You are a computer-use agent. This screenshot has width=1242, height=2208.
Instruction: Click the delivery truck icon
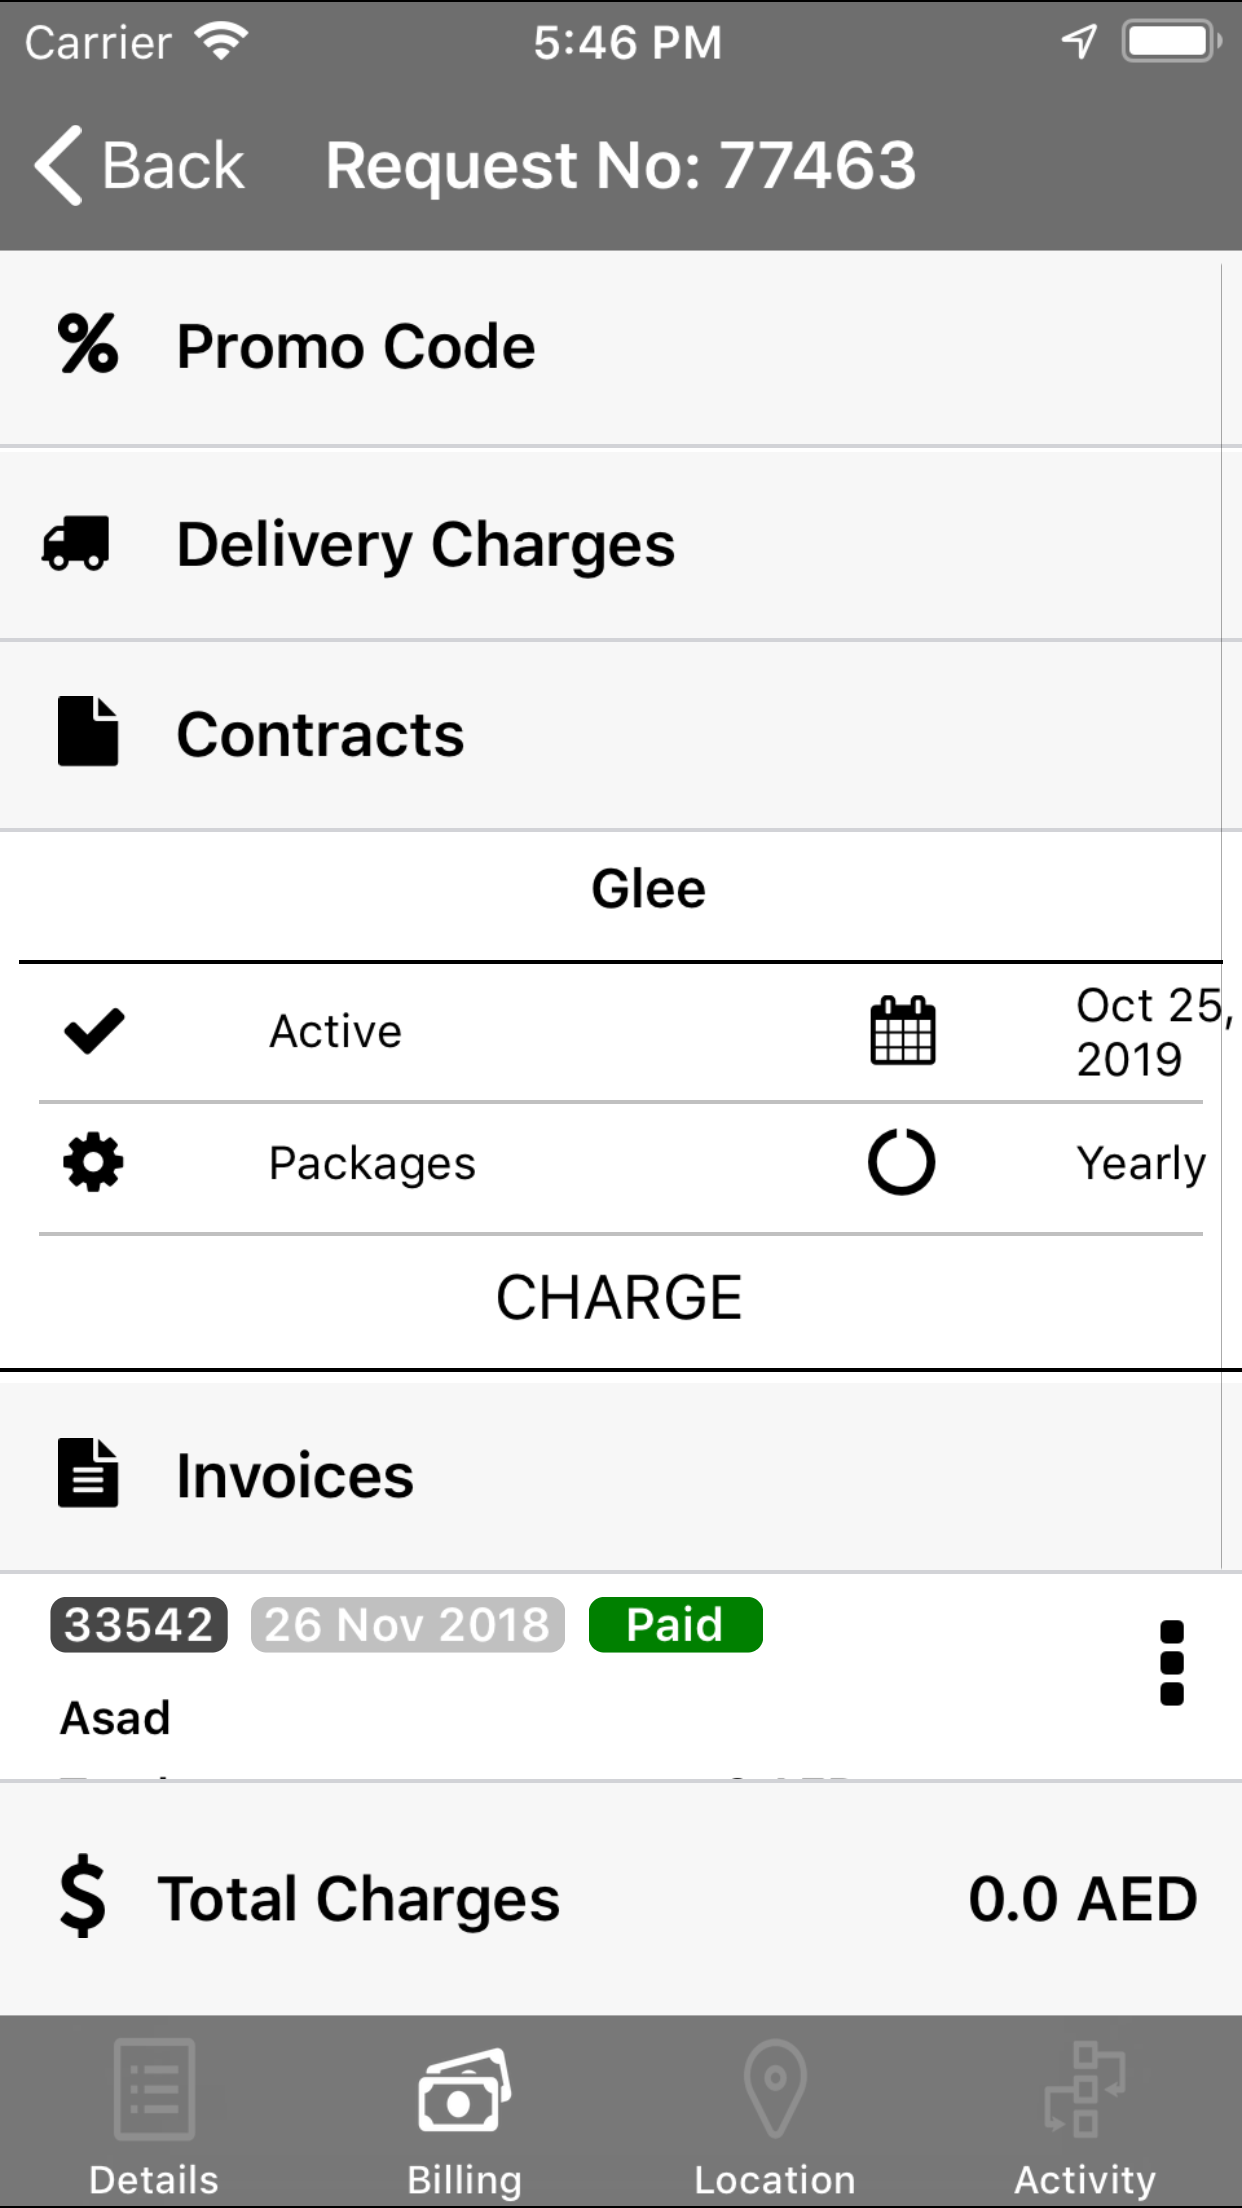(76, 543)
